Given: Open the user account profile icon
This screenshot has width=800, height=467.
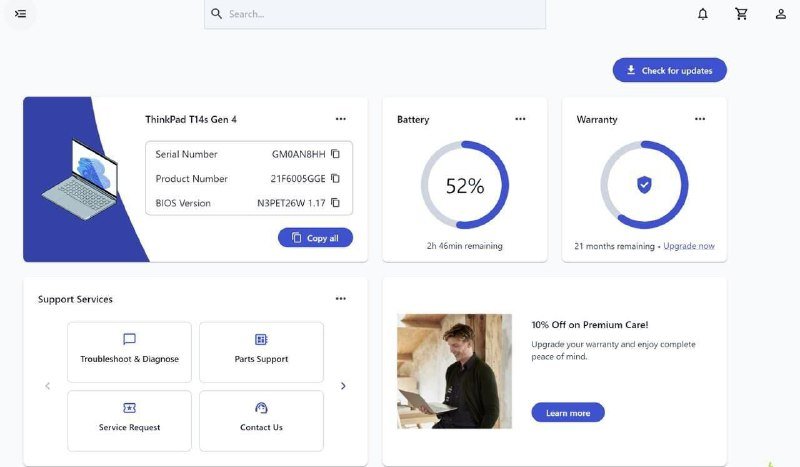Looking at the screenshot, I should pyautogui.click(x=781, y=14).
